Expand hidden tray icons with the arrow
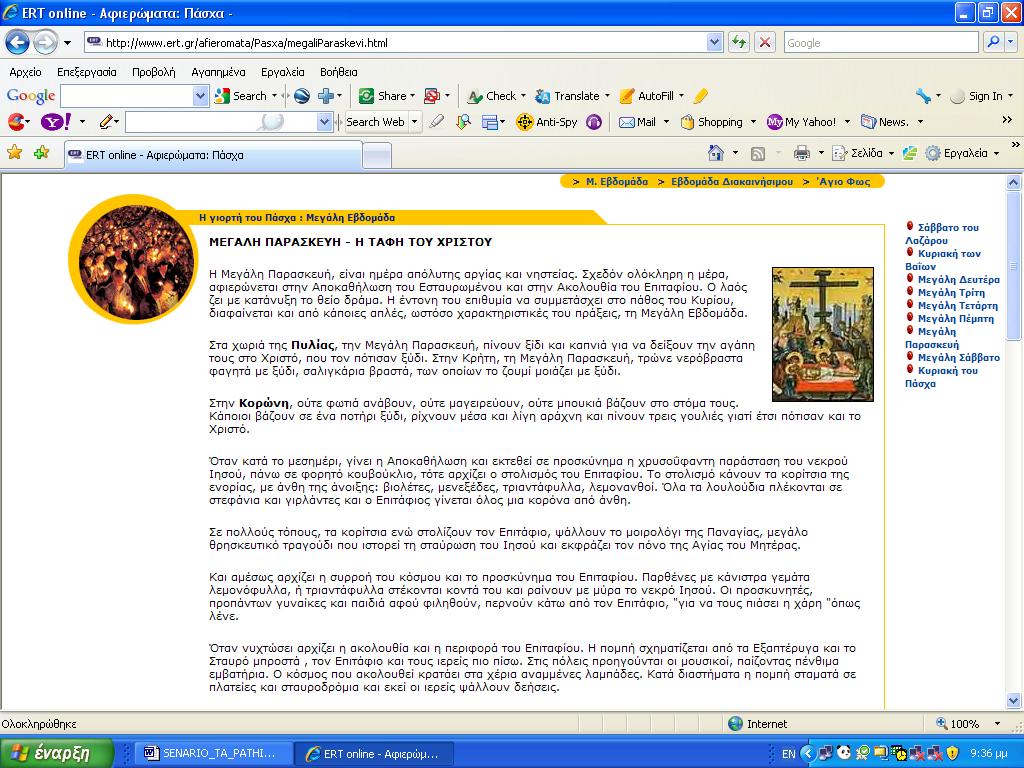Screen dimensions: 1024x768 808,753
